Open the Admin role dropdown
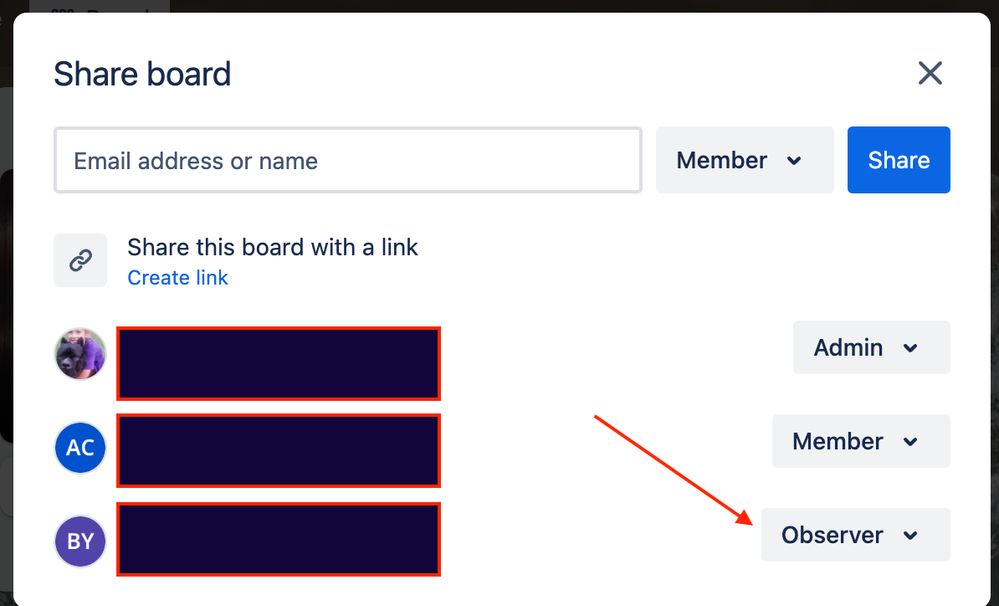Viewport: 999px width, 606px height. [872, 347]
